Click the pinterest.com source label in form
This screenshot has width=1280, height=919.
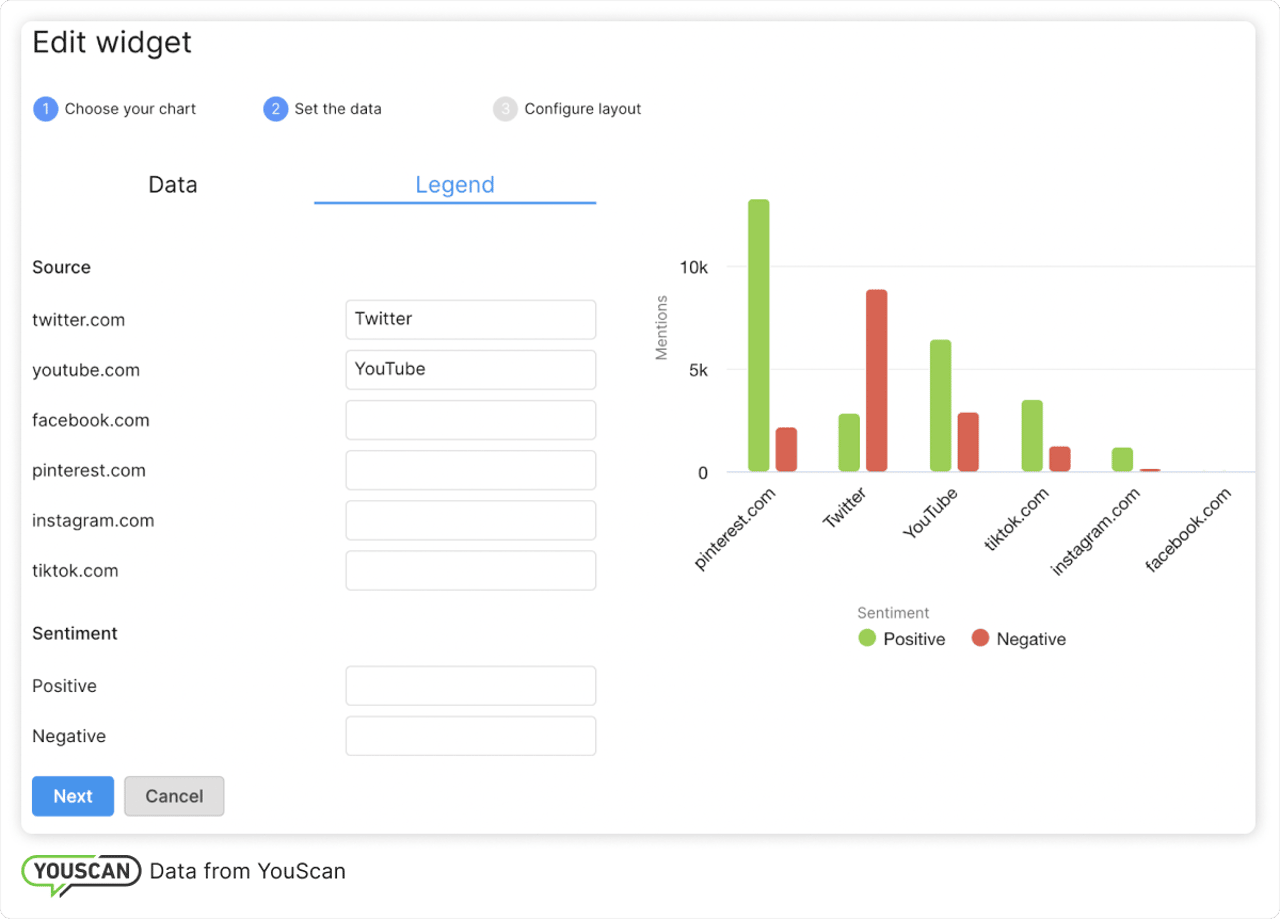pos(89,470)
